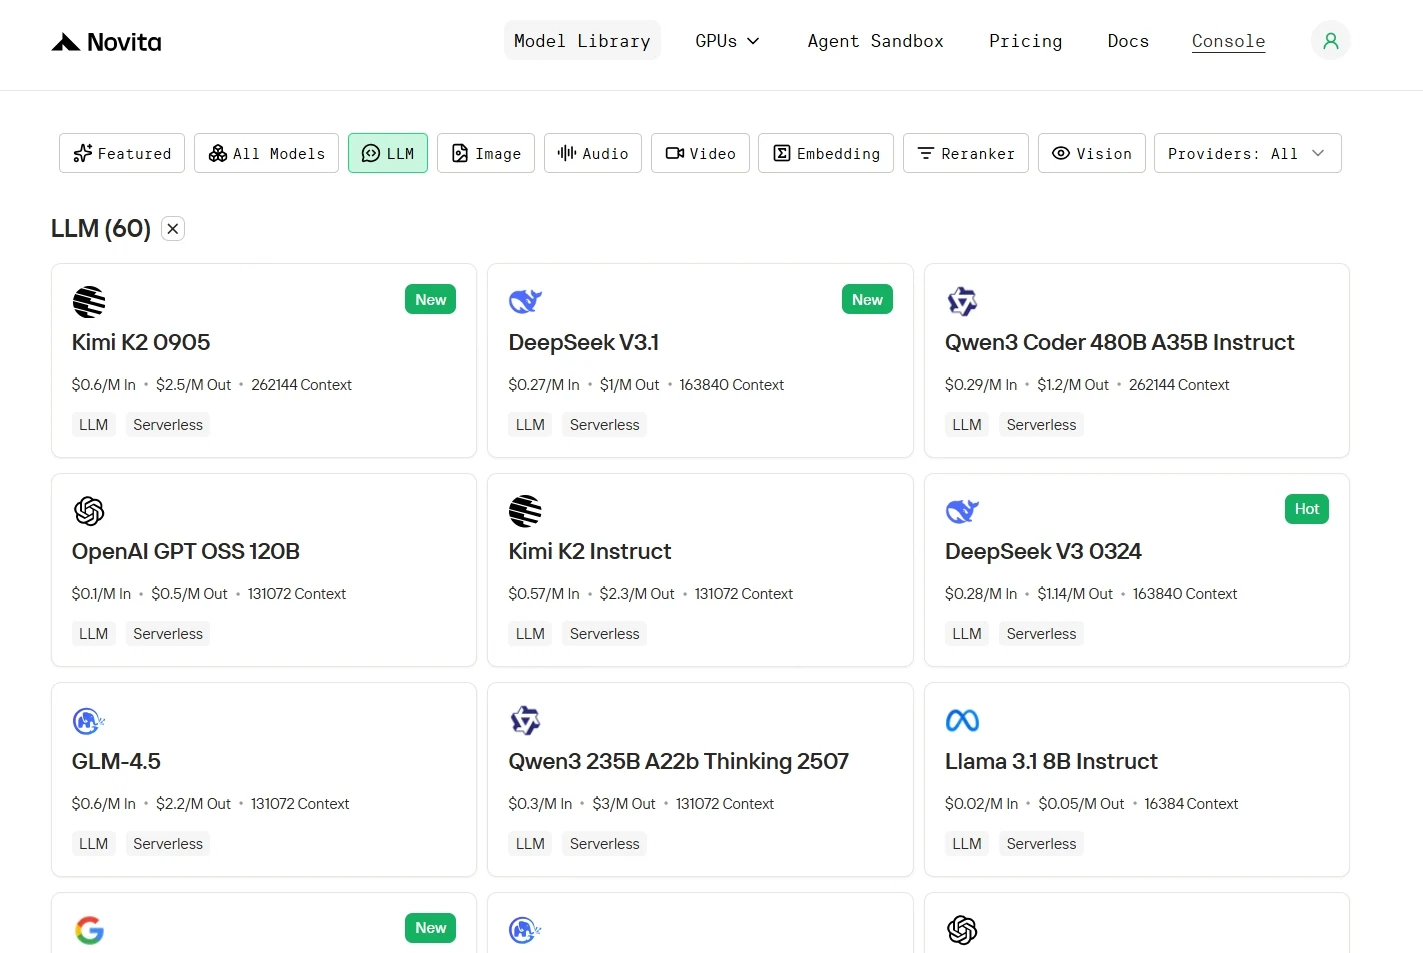The height and width of the screenshot is (953, 1423).
Task: Click the DeepSeek V3 0324 whale logo
Action: click(962, 511)
